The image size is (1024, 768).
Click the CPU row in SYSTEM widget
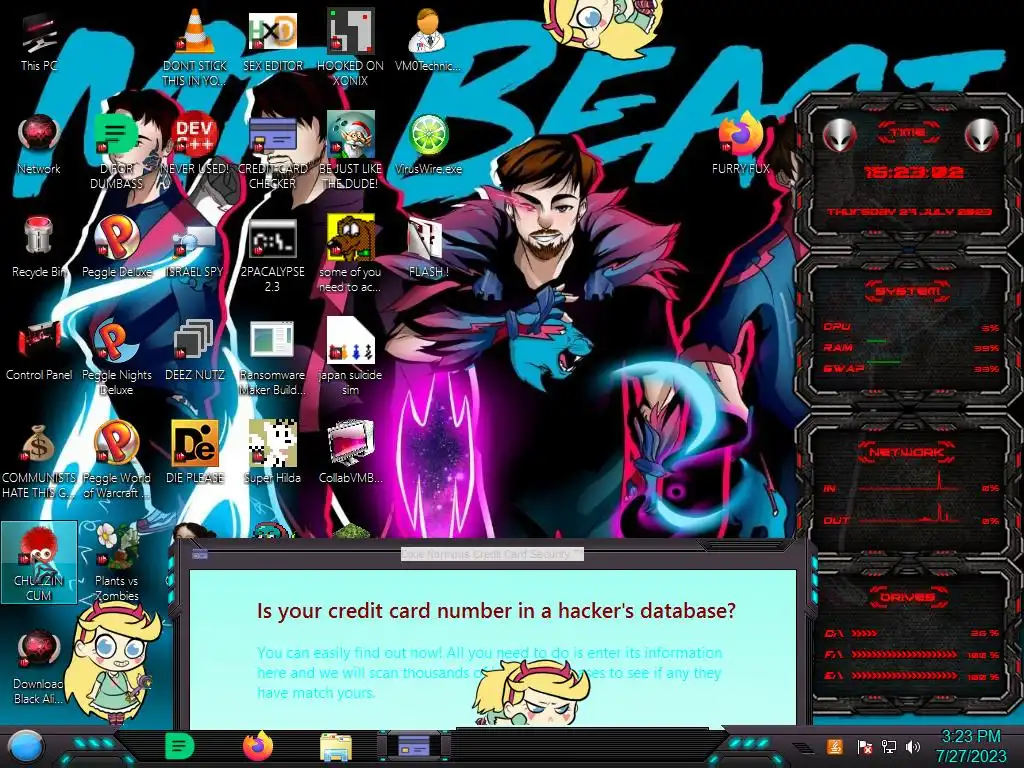911,327
